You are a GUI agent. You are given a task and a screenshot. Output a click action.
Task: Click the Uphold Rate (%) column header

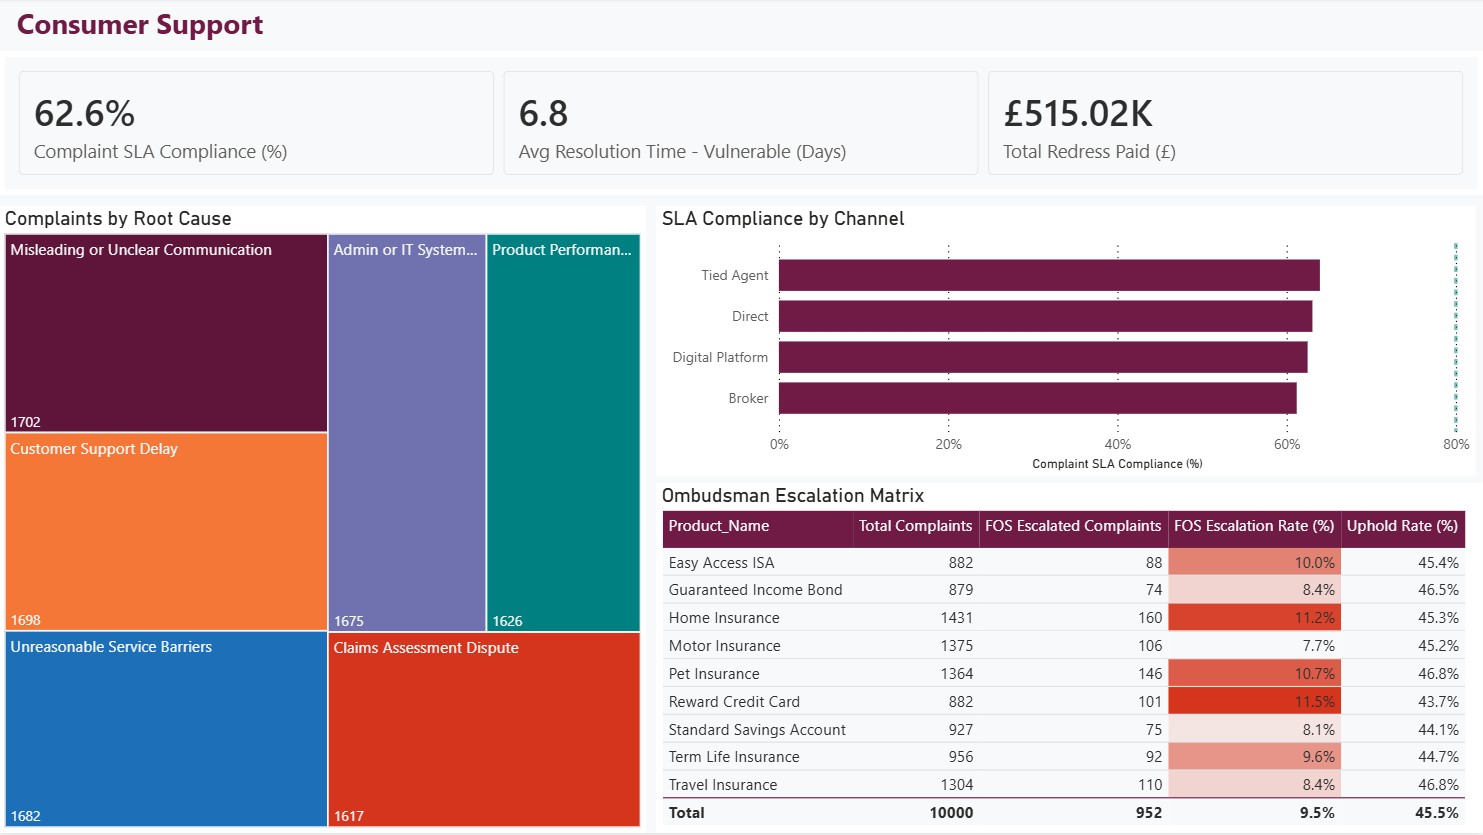point(1402,526)
